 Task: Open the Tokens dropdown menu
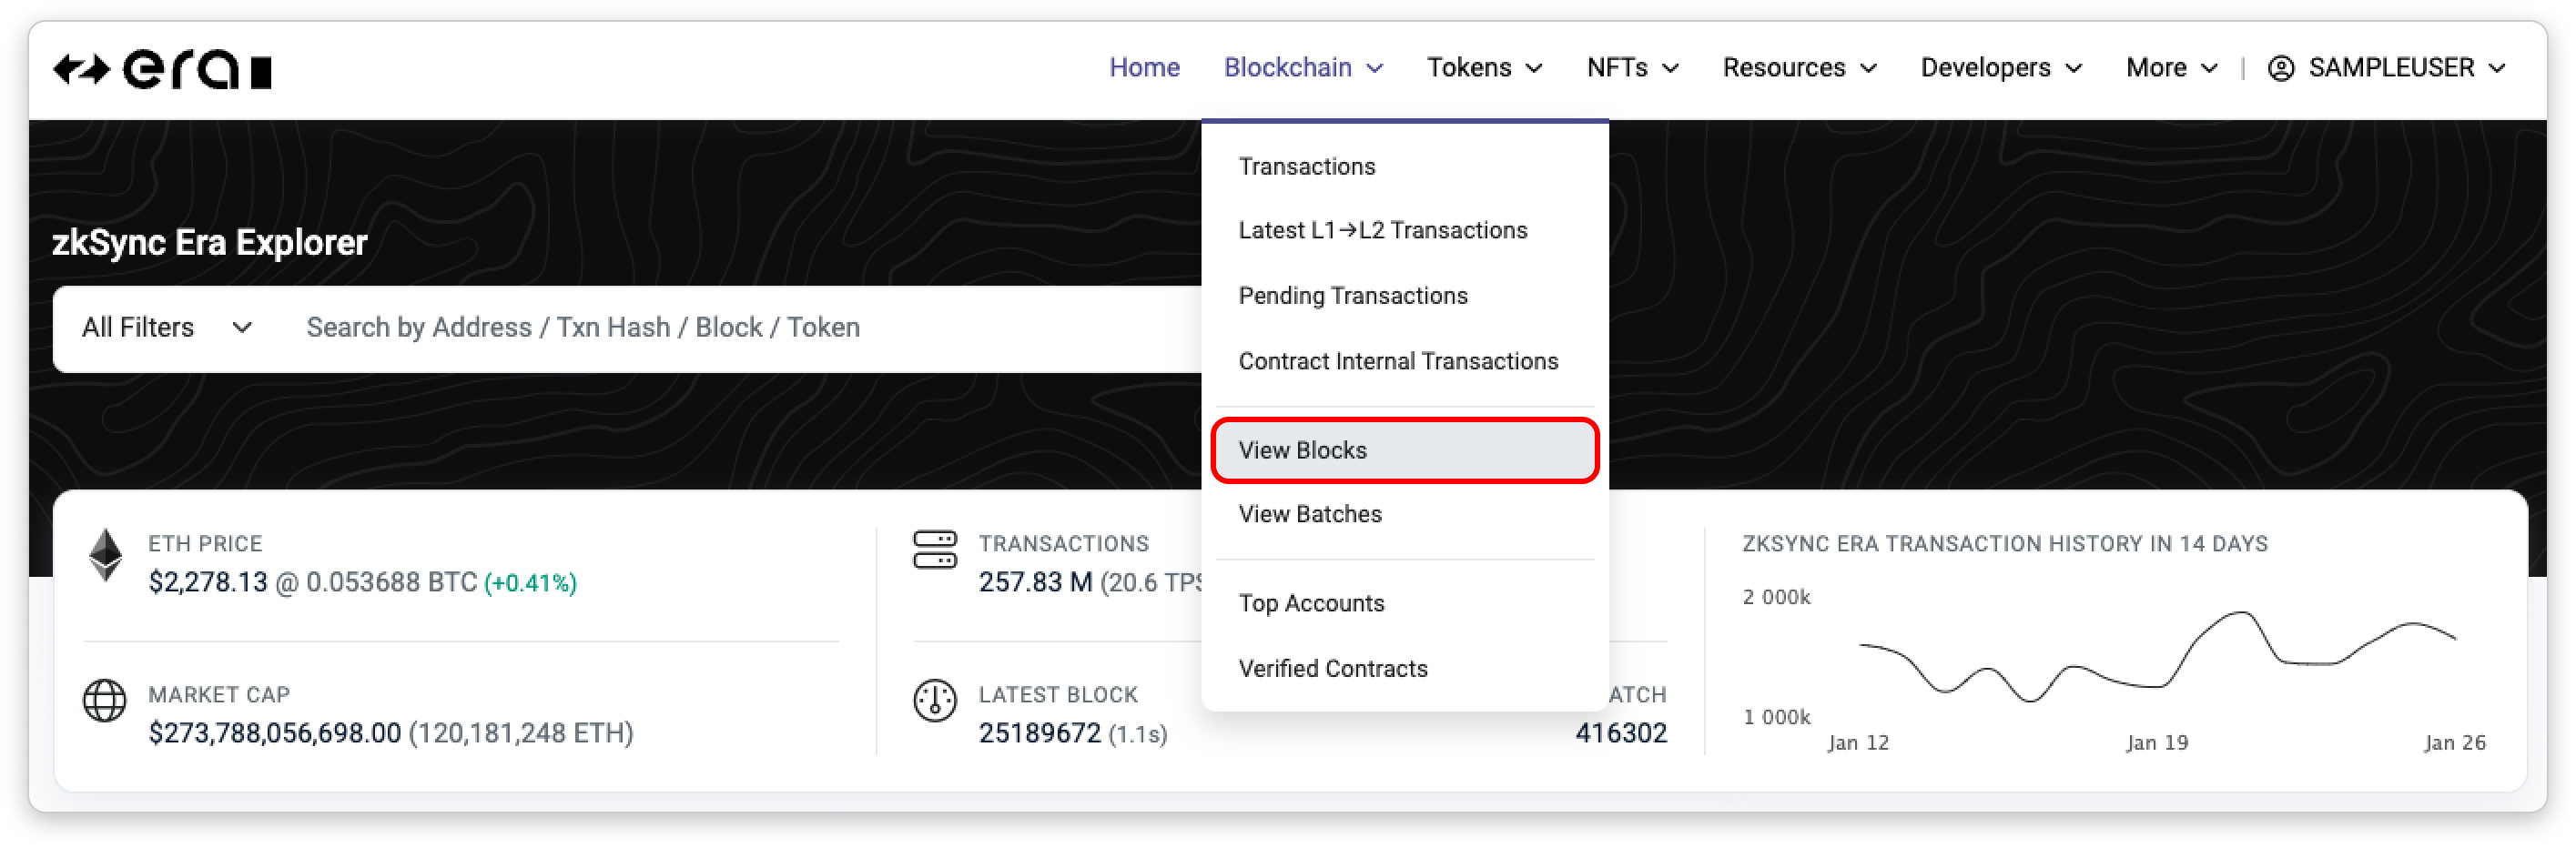(x=1484, y=68)
